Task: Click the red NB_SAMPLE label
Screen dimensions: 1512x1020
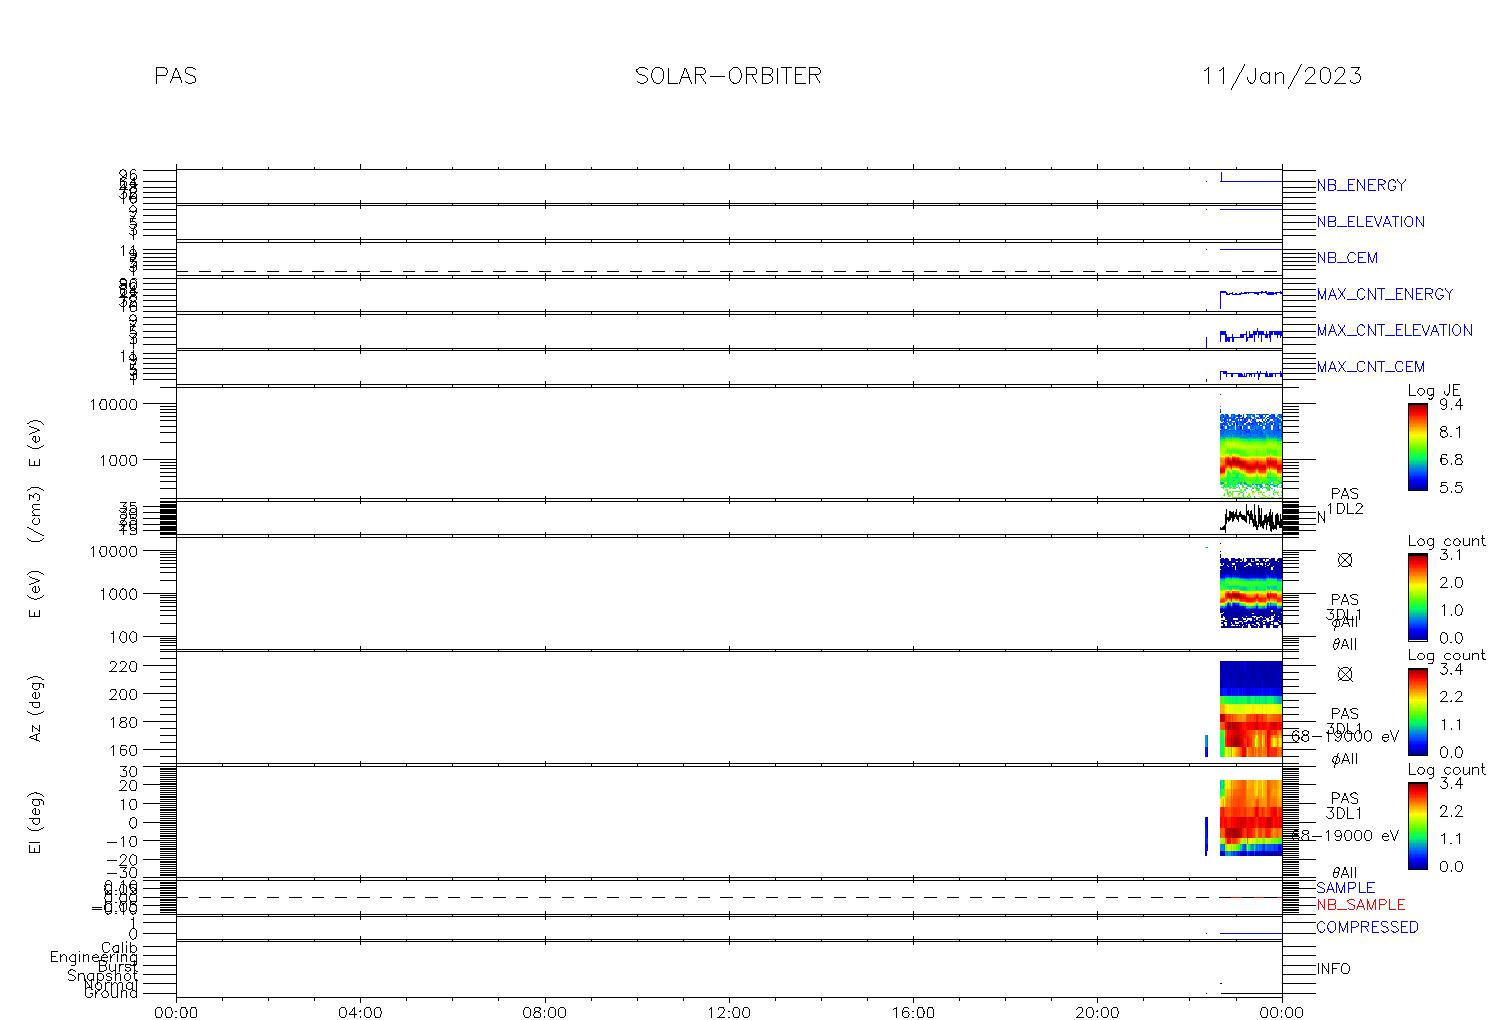Action: click(1360, 905)
